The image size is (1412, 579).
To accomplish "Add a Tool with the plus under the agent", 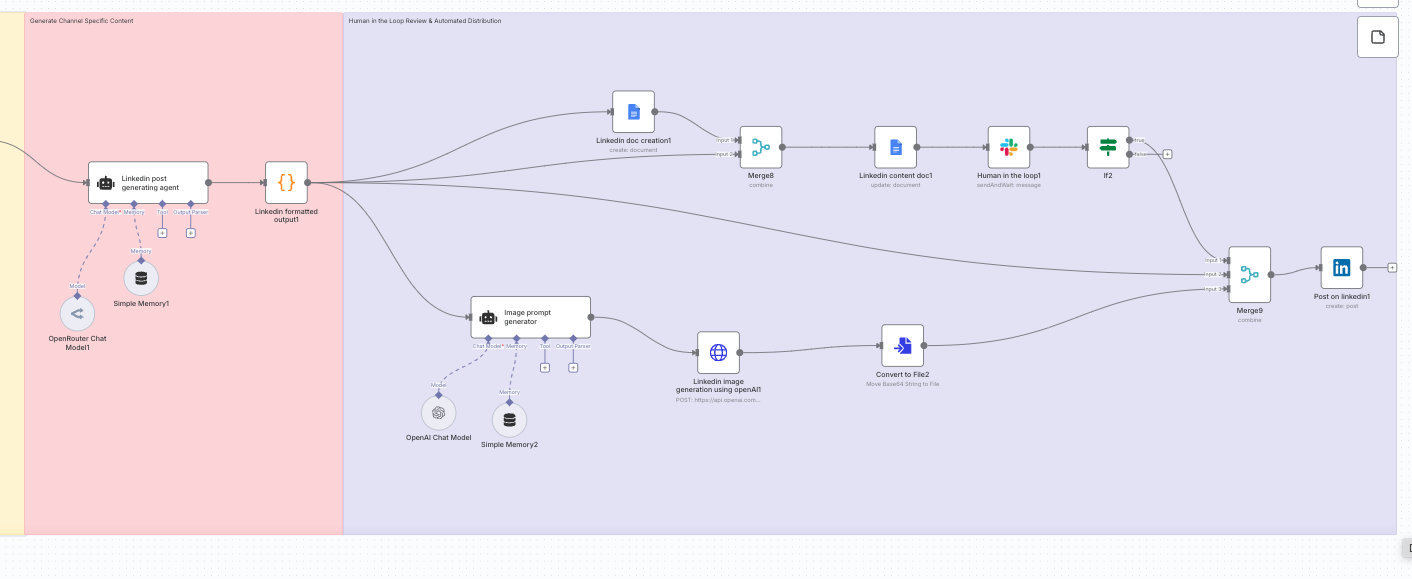I will [162, 232].
